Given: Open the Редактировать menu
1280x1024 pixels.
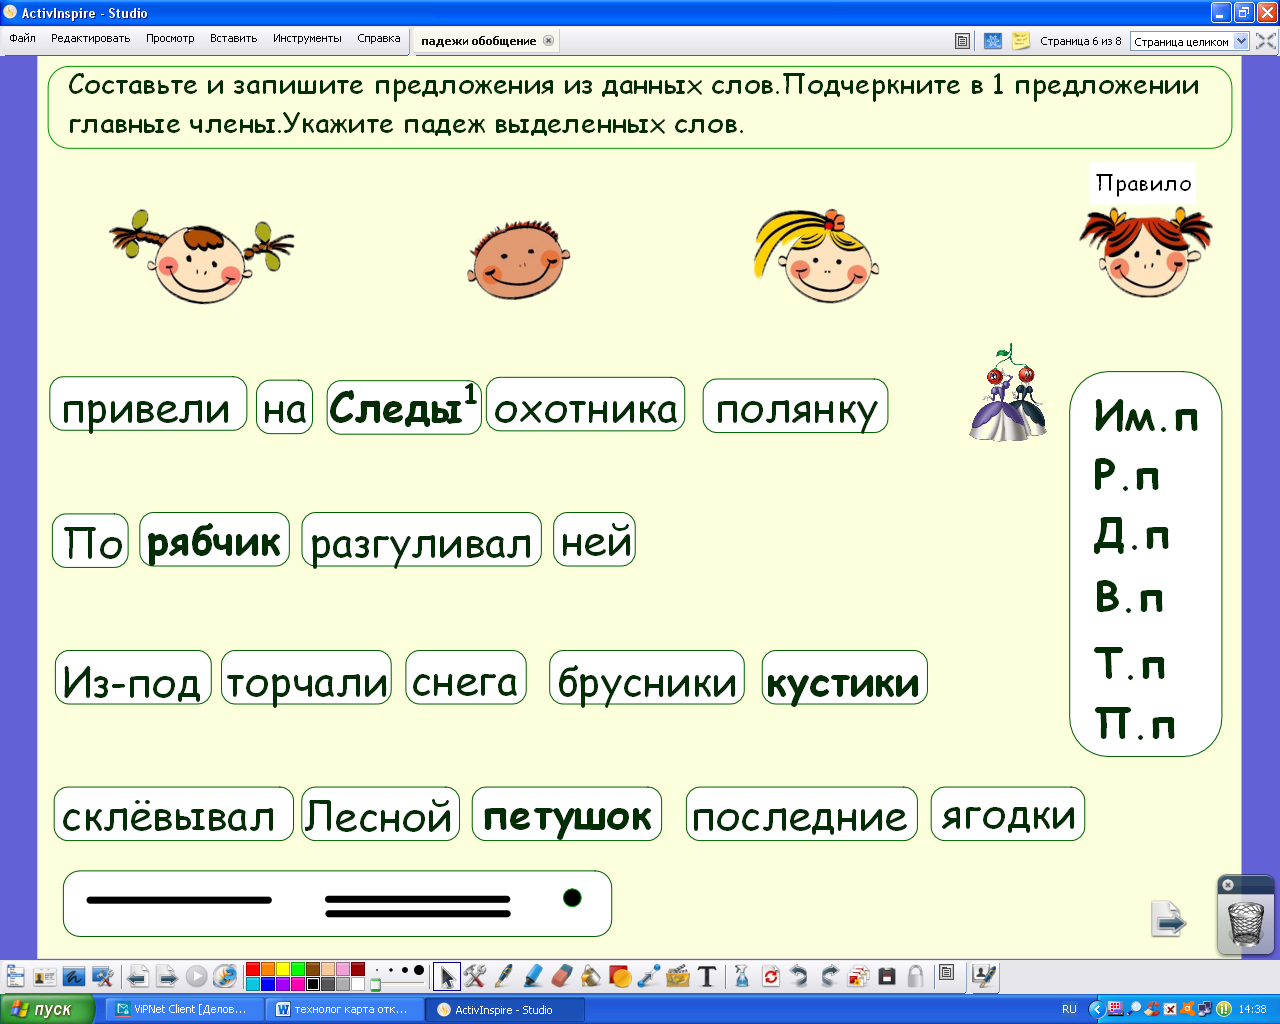Looking at the screenshot, I should pyautogui.click(x=90, y=38).
